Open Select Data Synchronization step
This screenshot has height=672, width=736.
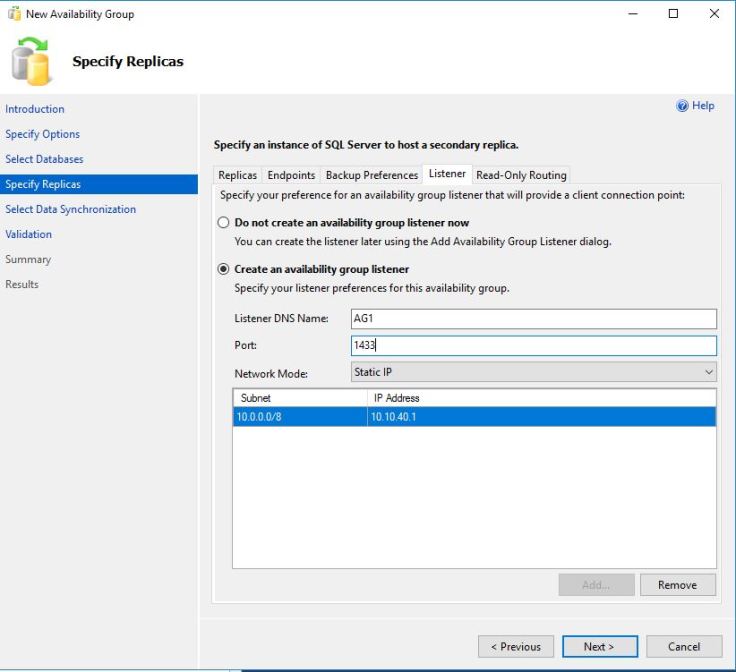pyautogui.click(x=70, y=209)
